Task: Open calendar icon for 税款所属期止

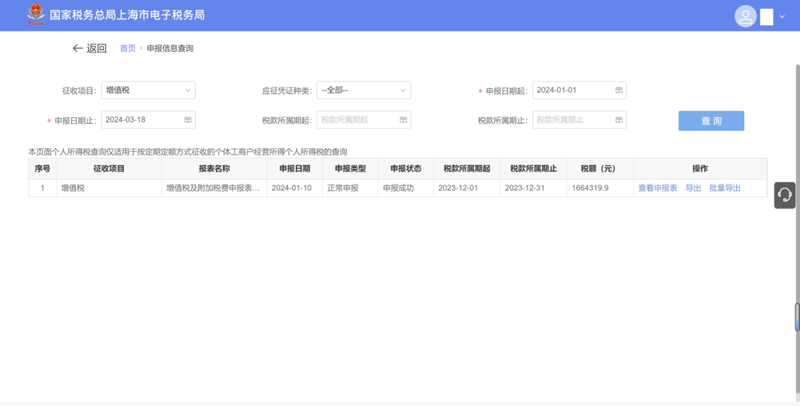Action: pos(619,119)
